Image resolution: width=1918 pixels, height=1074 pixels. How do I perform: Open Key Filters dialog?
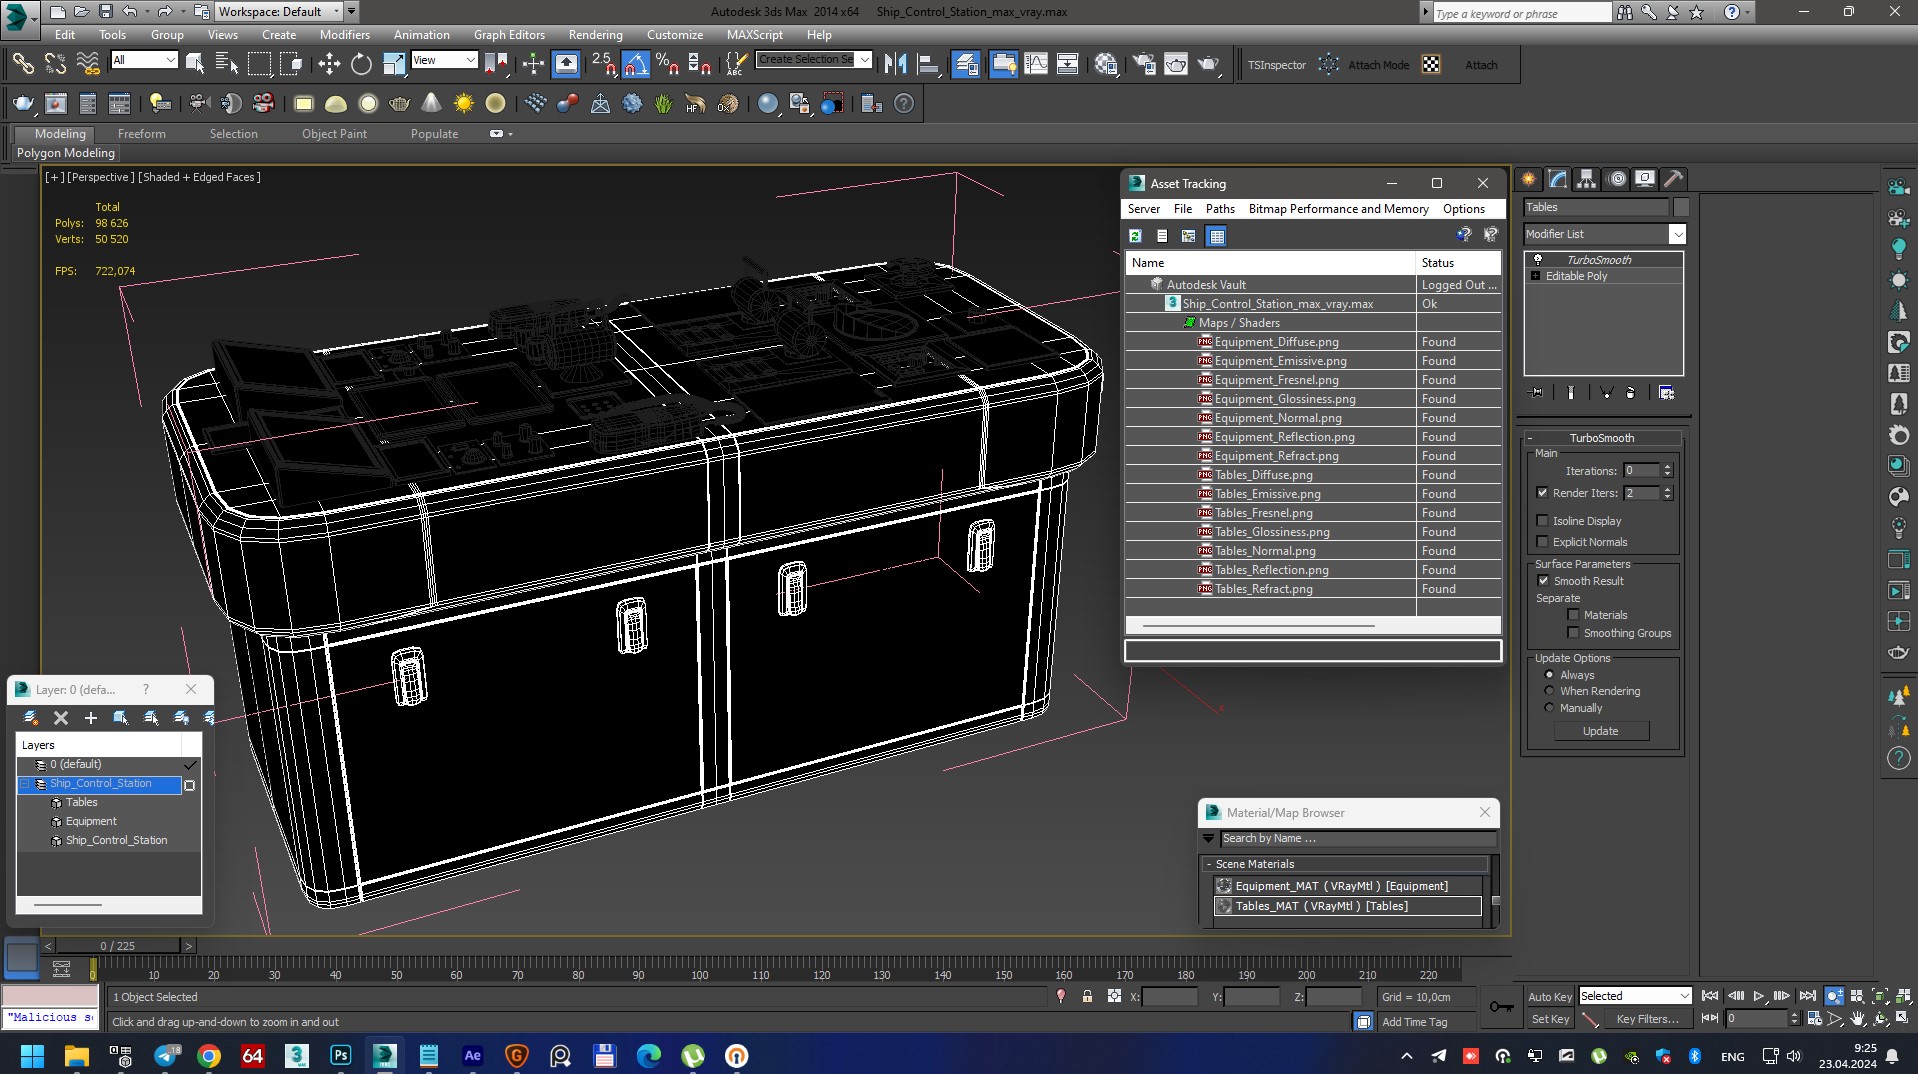[x=1646, y=1019]
